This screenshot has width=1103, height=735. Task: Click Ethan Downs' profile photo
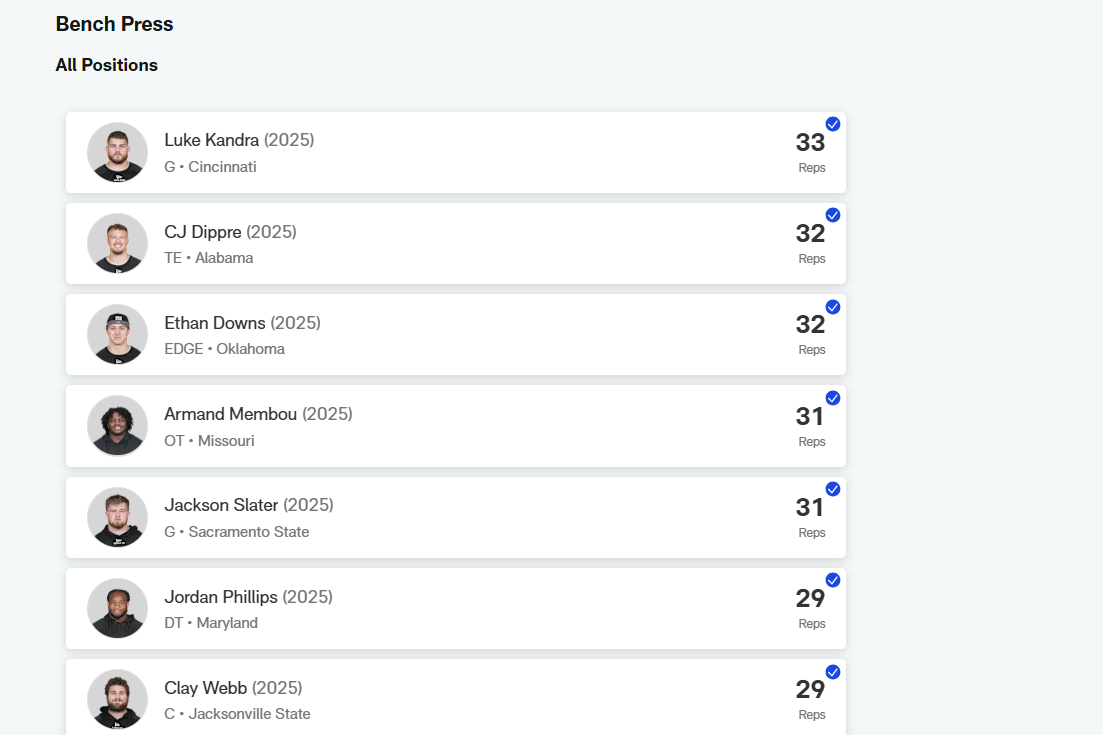[x=117, y=334]
